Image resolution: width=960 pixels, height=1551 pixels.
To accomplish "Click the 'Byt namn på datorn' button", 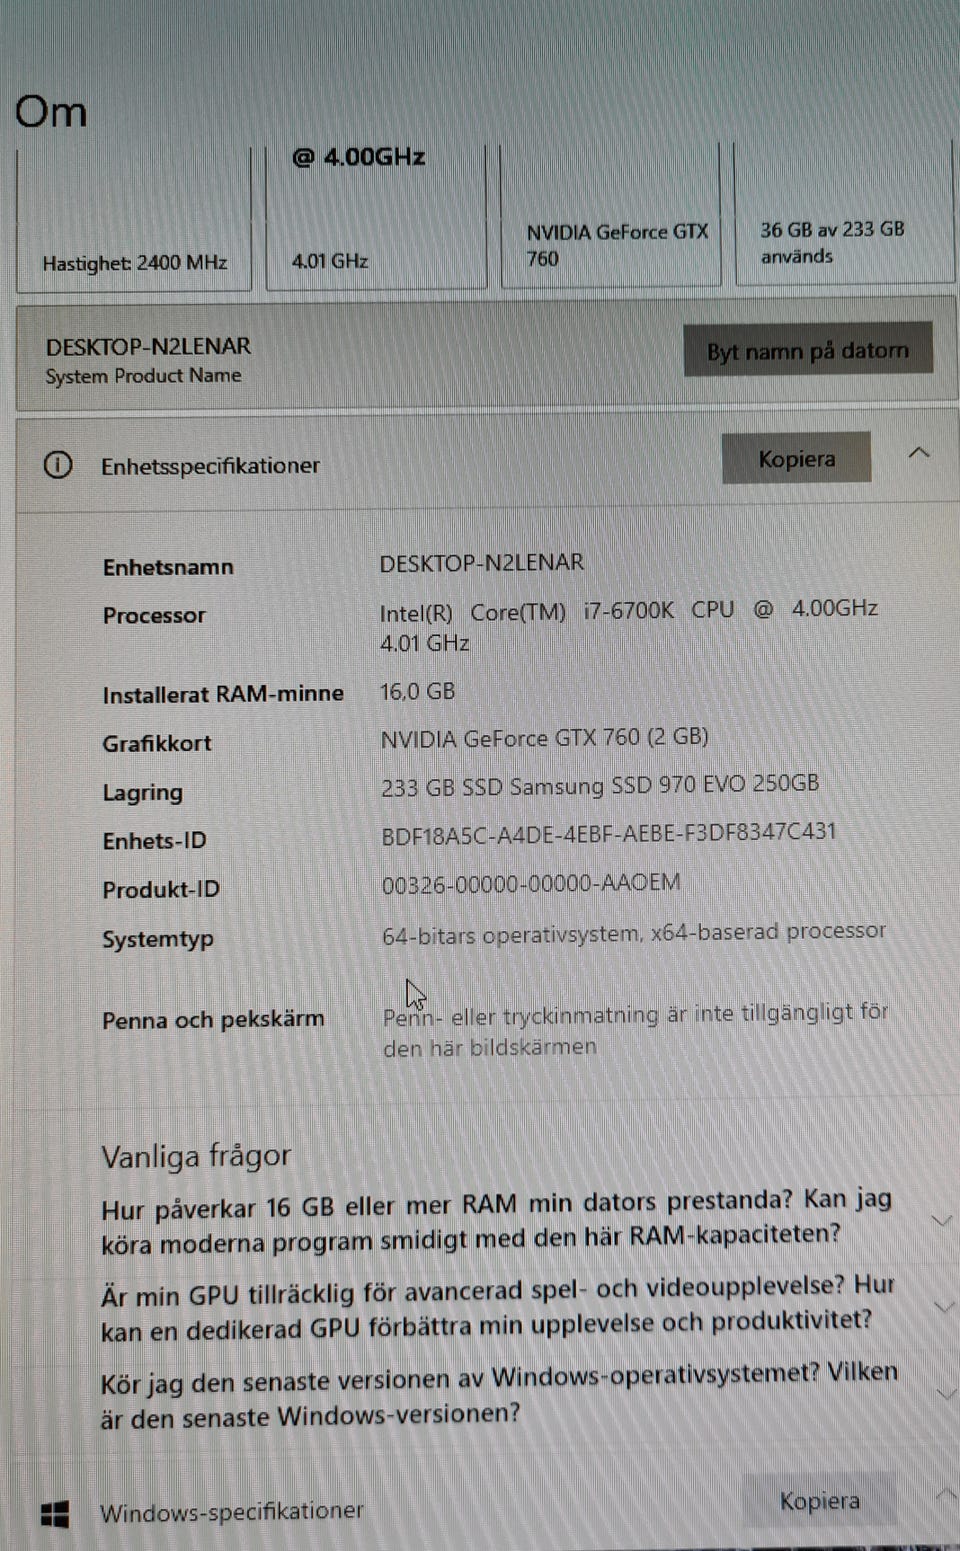I will coord(808,349).
